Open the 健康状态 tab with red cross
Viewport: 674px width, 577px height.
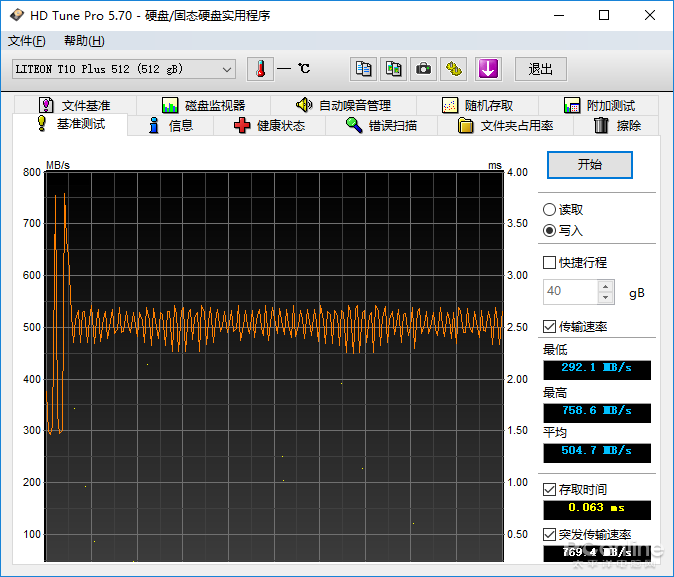click(268, 126)
